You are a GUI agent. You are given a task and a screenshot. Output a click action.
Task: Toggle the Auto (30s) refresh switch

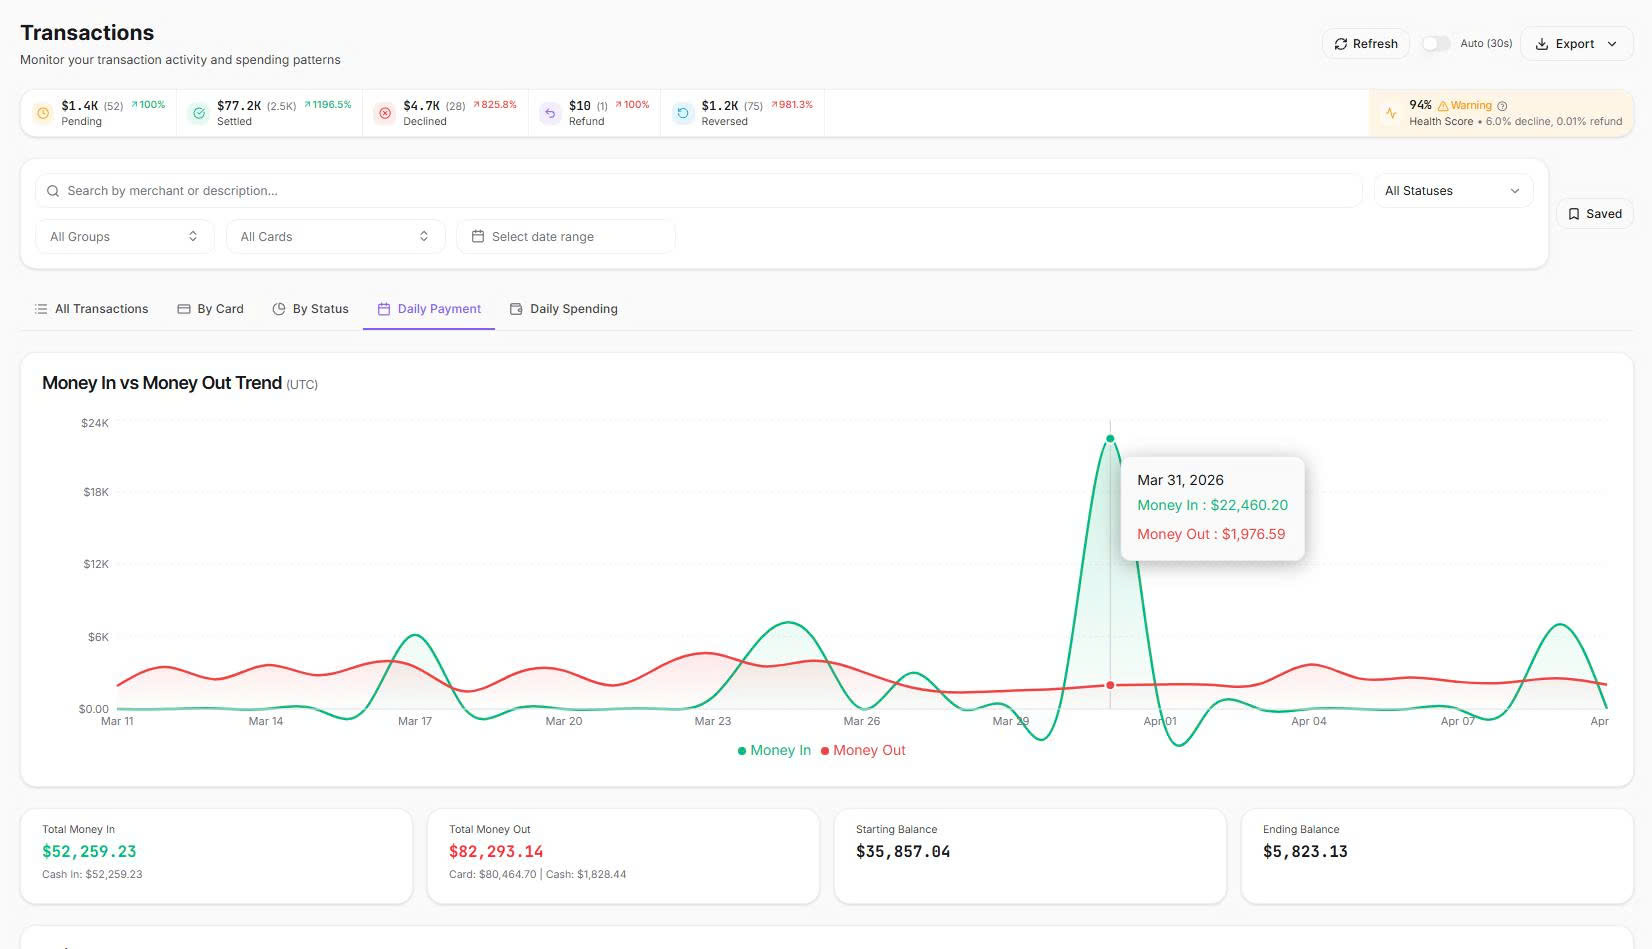coord(1435,44)
